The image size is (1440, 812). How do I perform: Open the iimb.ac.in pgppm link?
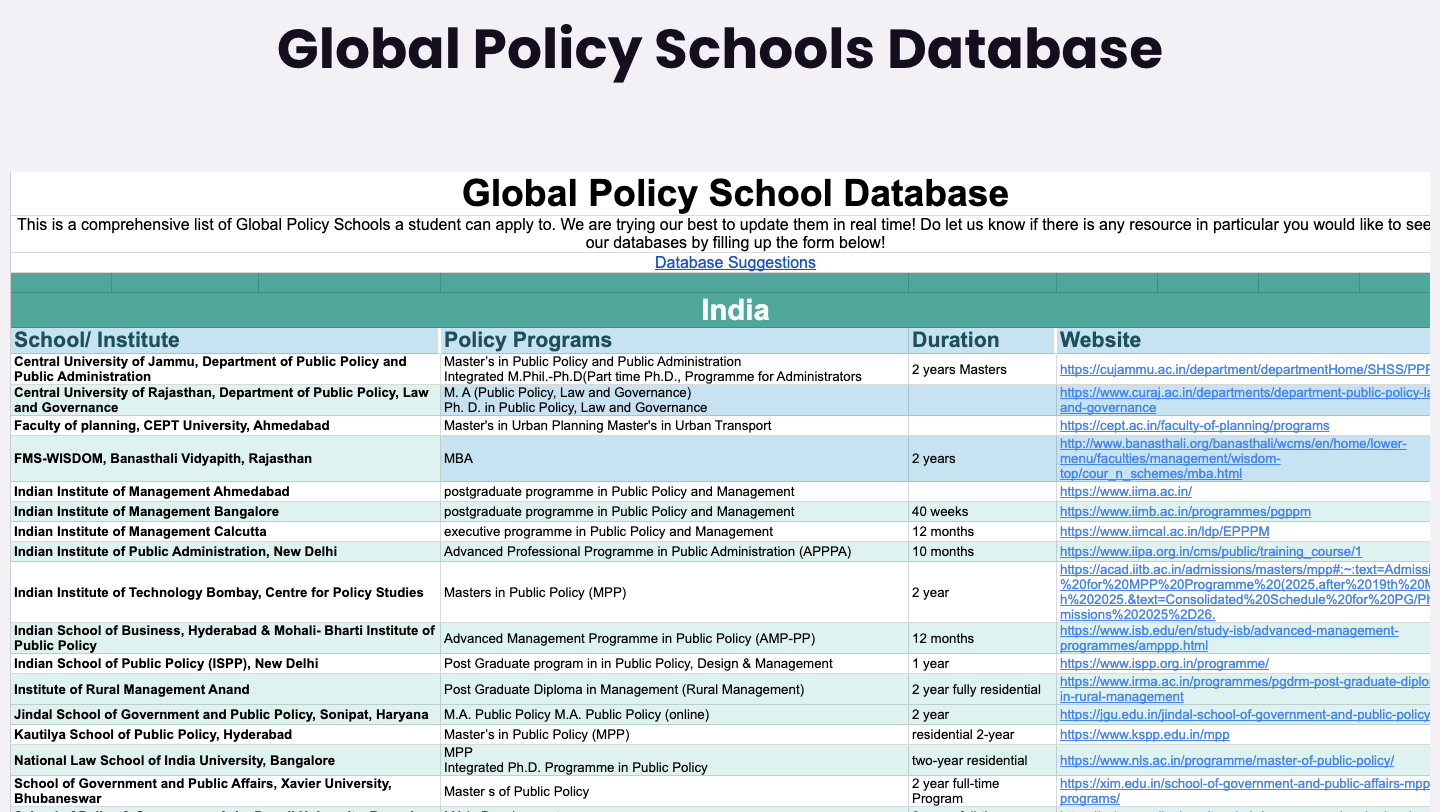[1185, 511]
